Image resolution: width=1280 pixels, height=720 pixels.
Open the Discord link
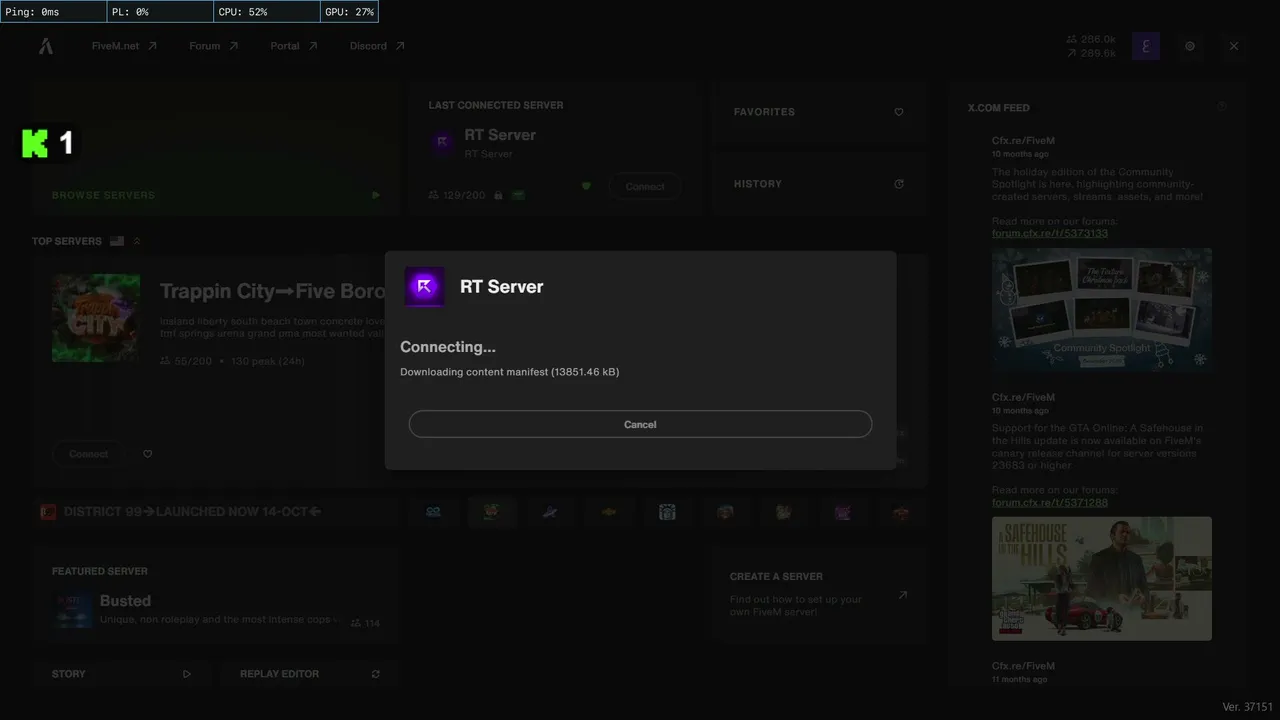(x=377, y=46)
